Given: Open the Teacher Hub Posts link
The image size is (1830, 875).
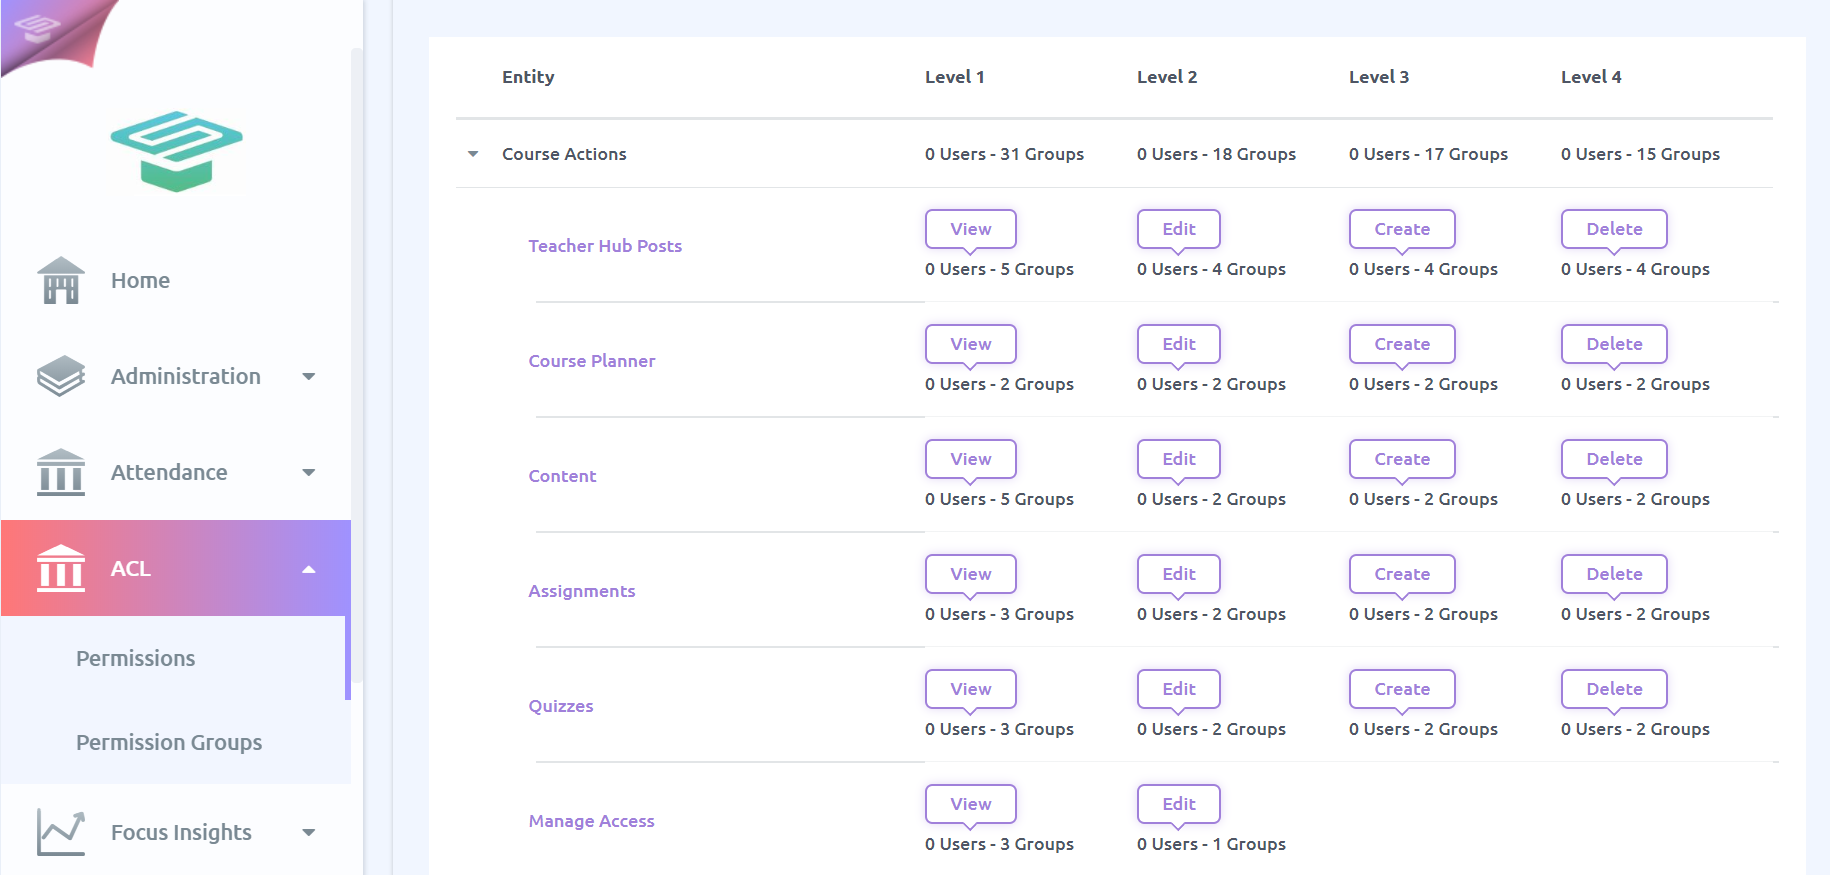Looking at the screenshot, I should 605,246.
